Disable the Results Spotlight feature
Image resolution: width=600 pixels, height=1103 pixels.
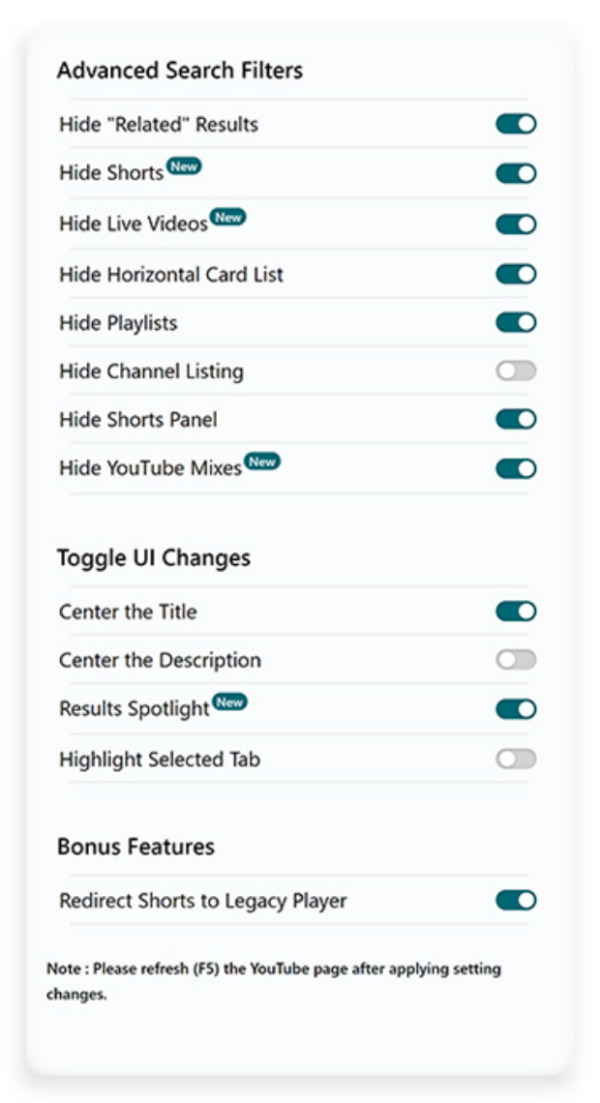[x=514, y=708]
